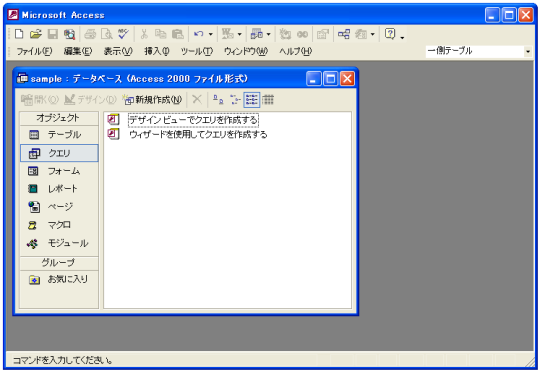Click icon beside デザイン ビューでクエリを作成する
The image size is (540, 372).
coord(113,120)
